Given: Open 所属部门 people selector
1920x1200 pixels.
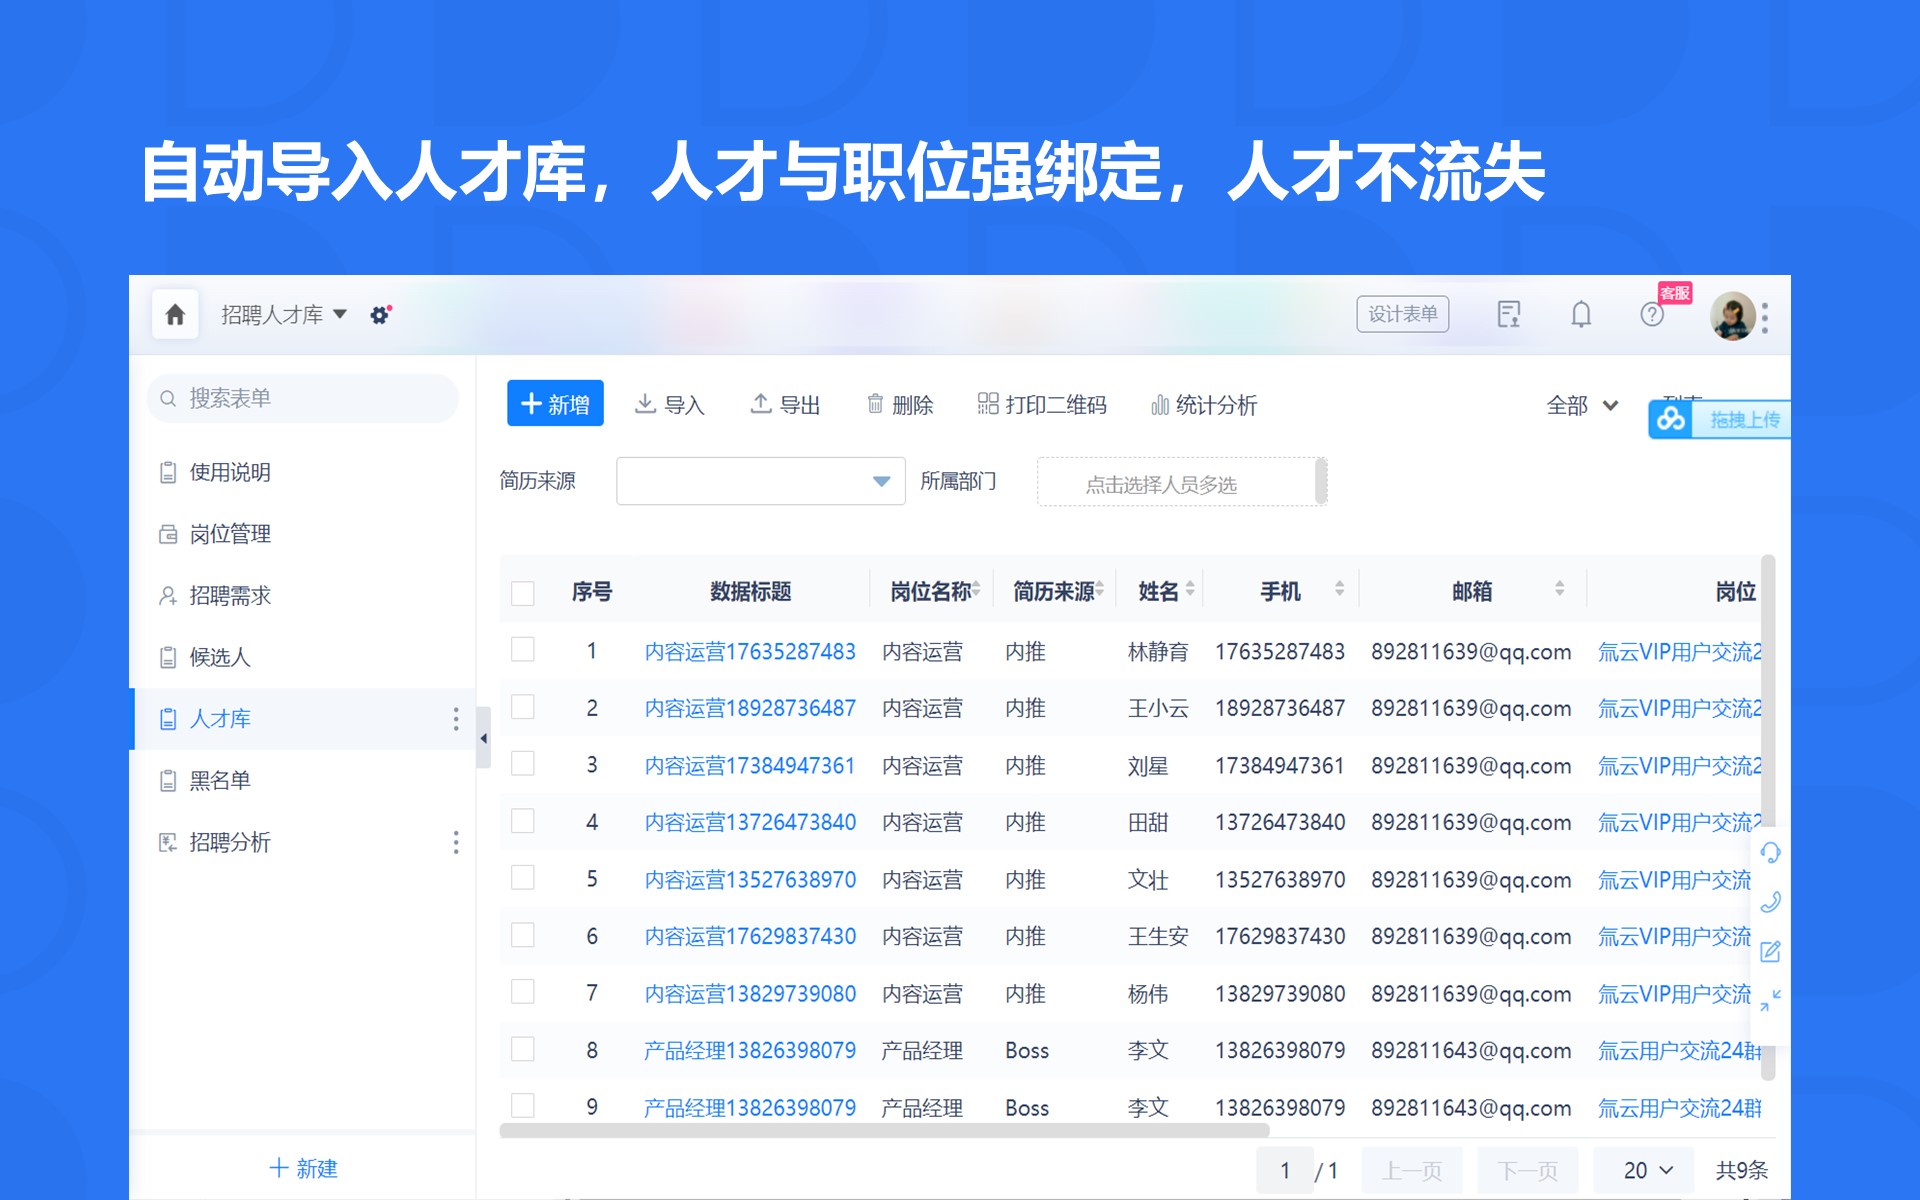Looking at the screenshot, I should [1182, 482].
